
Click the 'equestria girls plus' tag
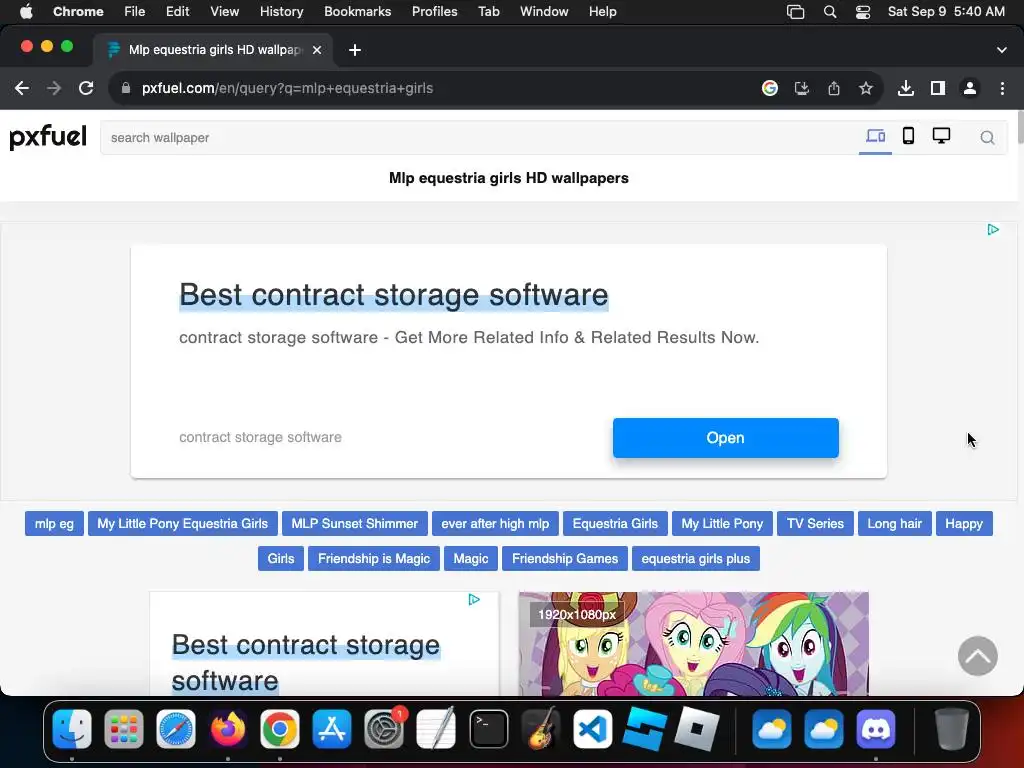click(696, 559)
